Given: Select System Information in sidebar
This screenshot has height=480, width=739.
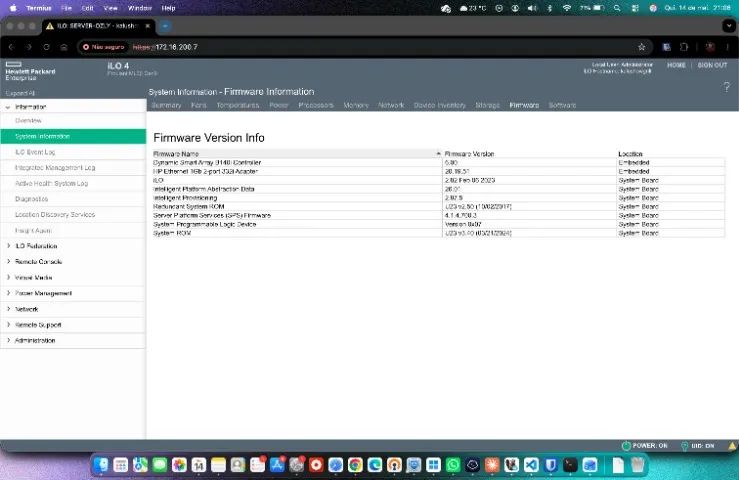Looking at the screenshot, I should click(x=73, y=136).
